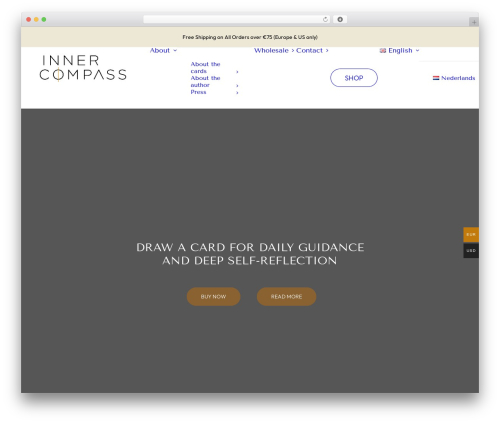Open the Contact page
500x423 pixels.
309,50
